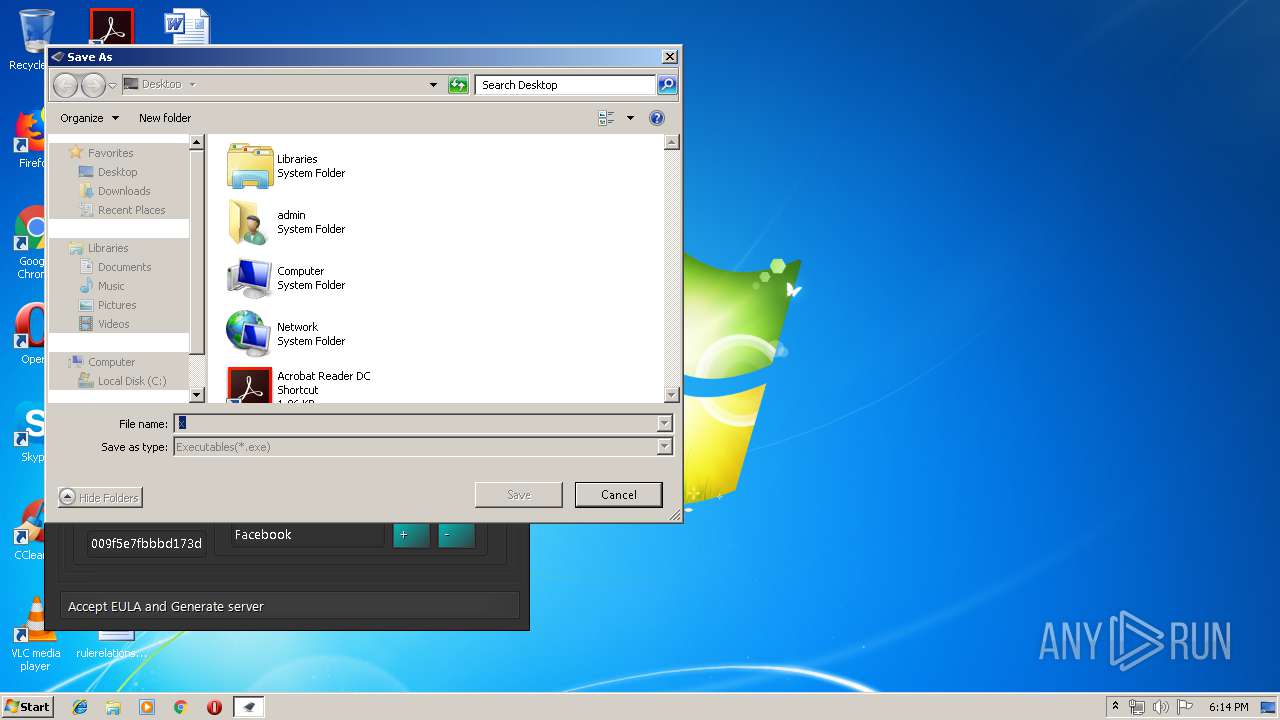Viewport: 1280px width, 720px height.
Task: Open Windows Media Player from the taskbar
Action: [x=147, y=707]
